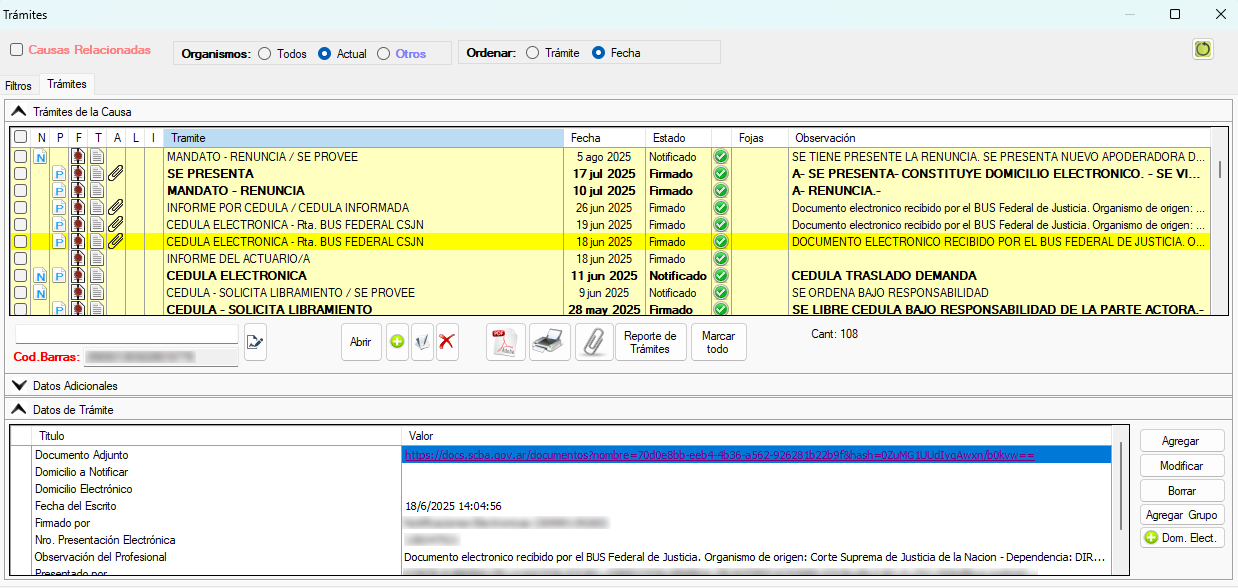Collapse the Trámites de la Causa section

click(18, 112)
